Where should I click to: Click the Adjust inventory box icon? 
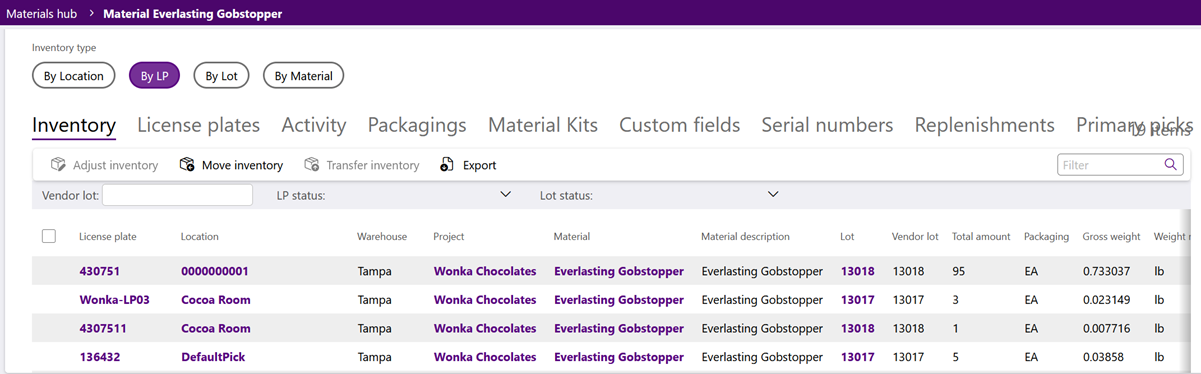pyautogui.click(x=58, y=165)
